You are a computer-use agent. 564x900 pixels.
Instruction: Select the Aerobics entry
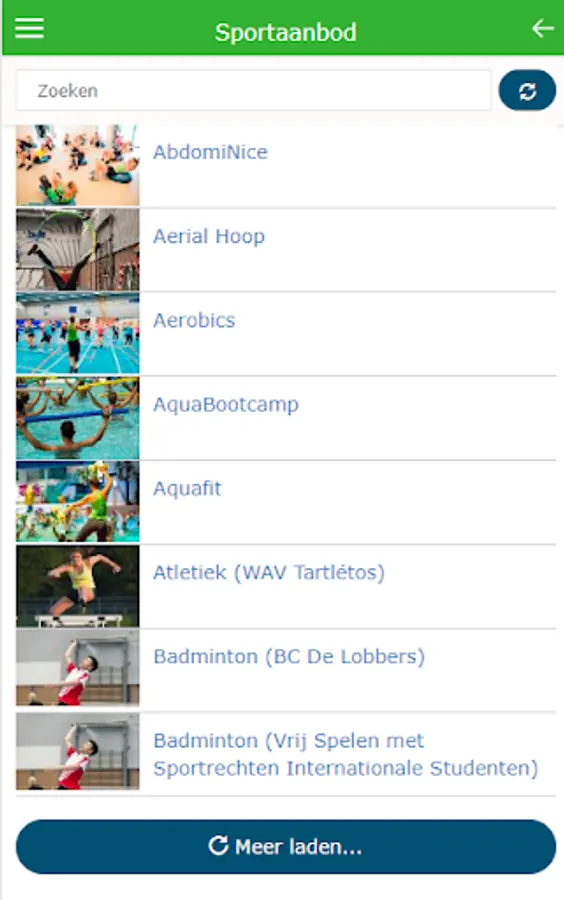tap(194, 320)
